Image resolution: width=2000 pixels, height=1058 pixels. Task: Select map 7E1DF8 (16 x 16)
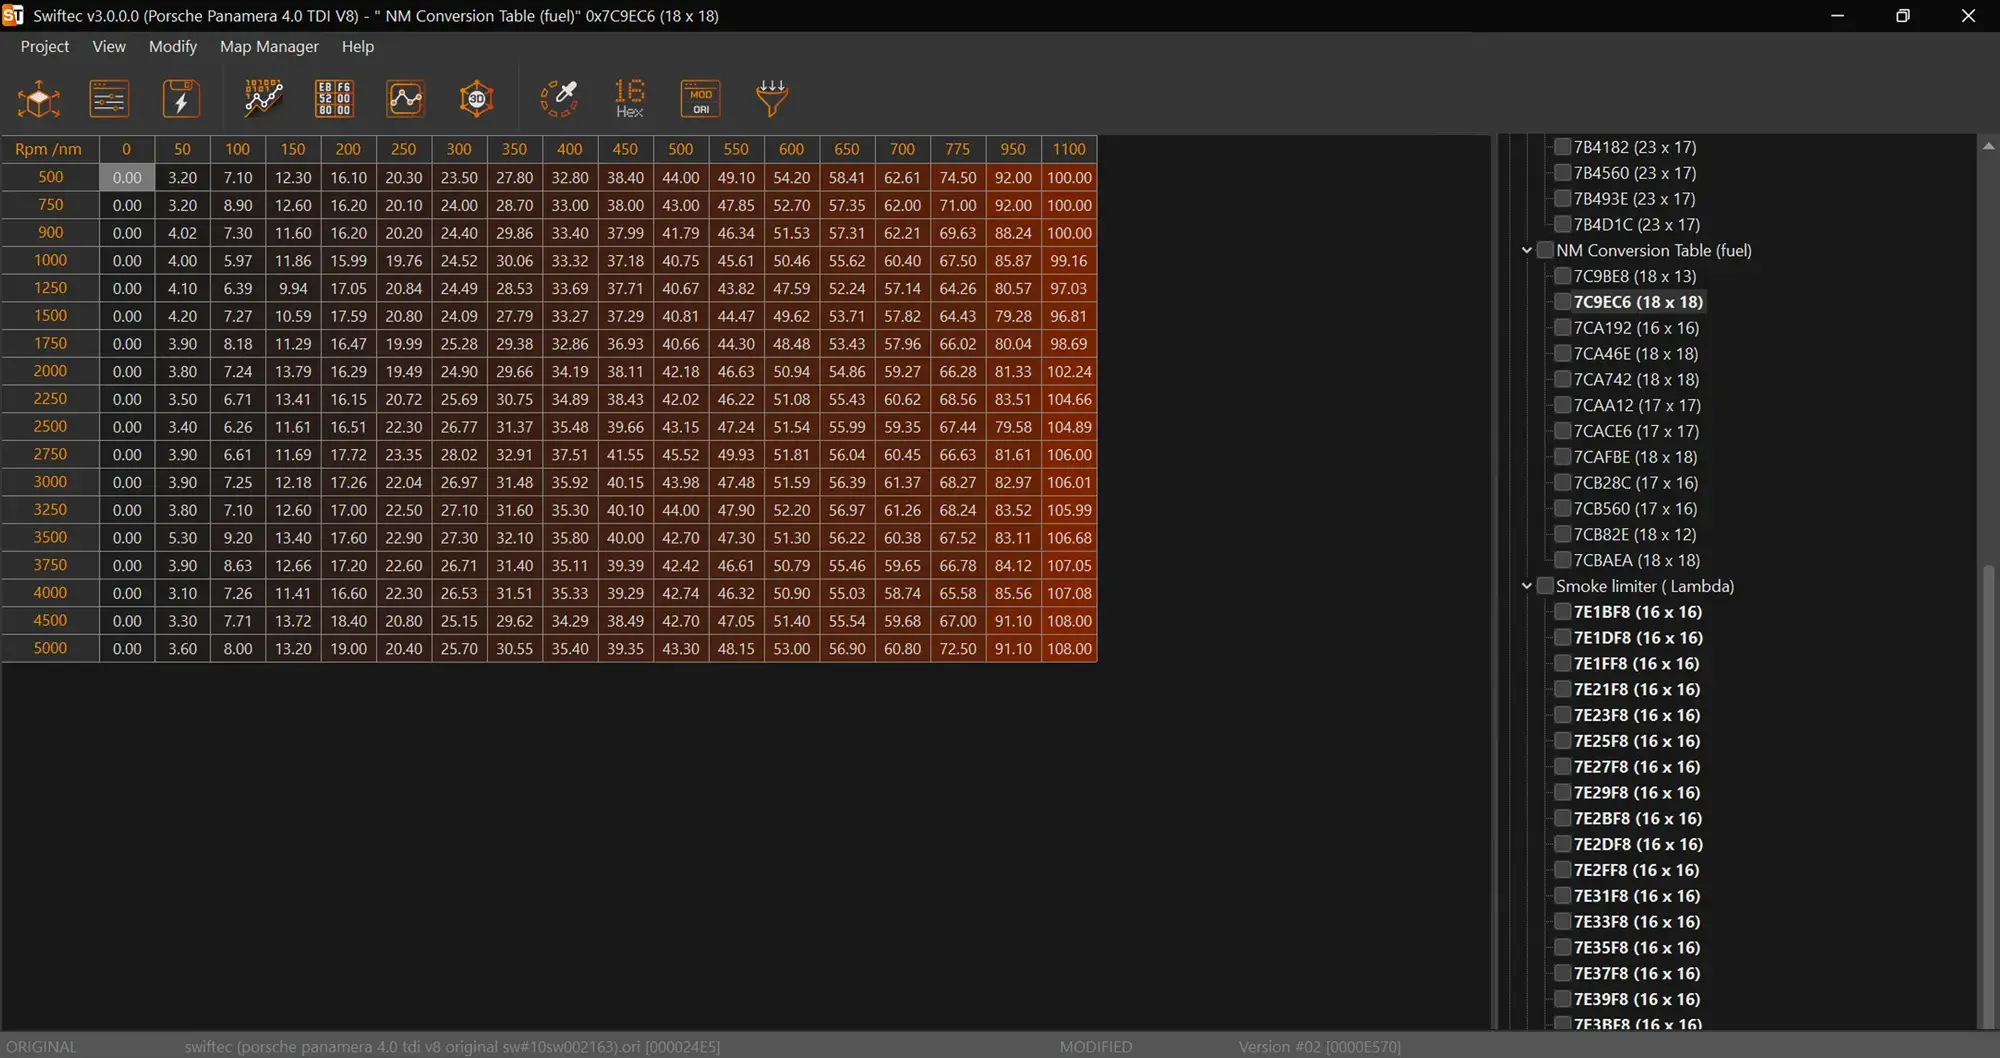click(1638, 638)
